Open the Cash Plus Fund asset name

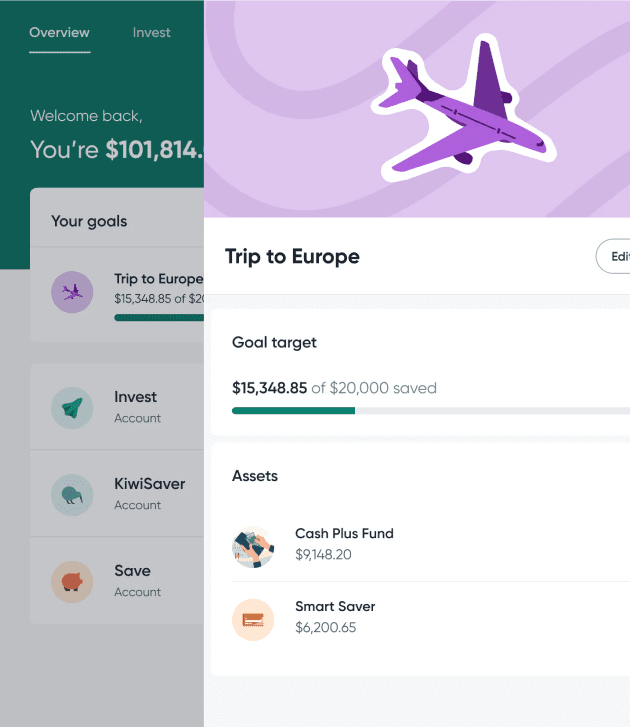click(x=344, y=534)
